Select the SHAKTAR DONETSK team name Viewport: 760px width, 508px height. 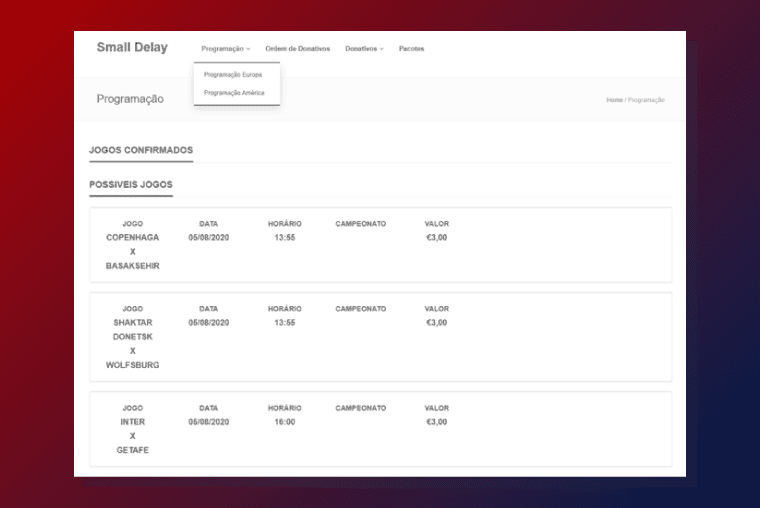click(132, 330)
